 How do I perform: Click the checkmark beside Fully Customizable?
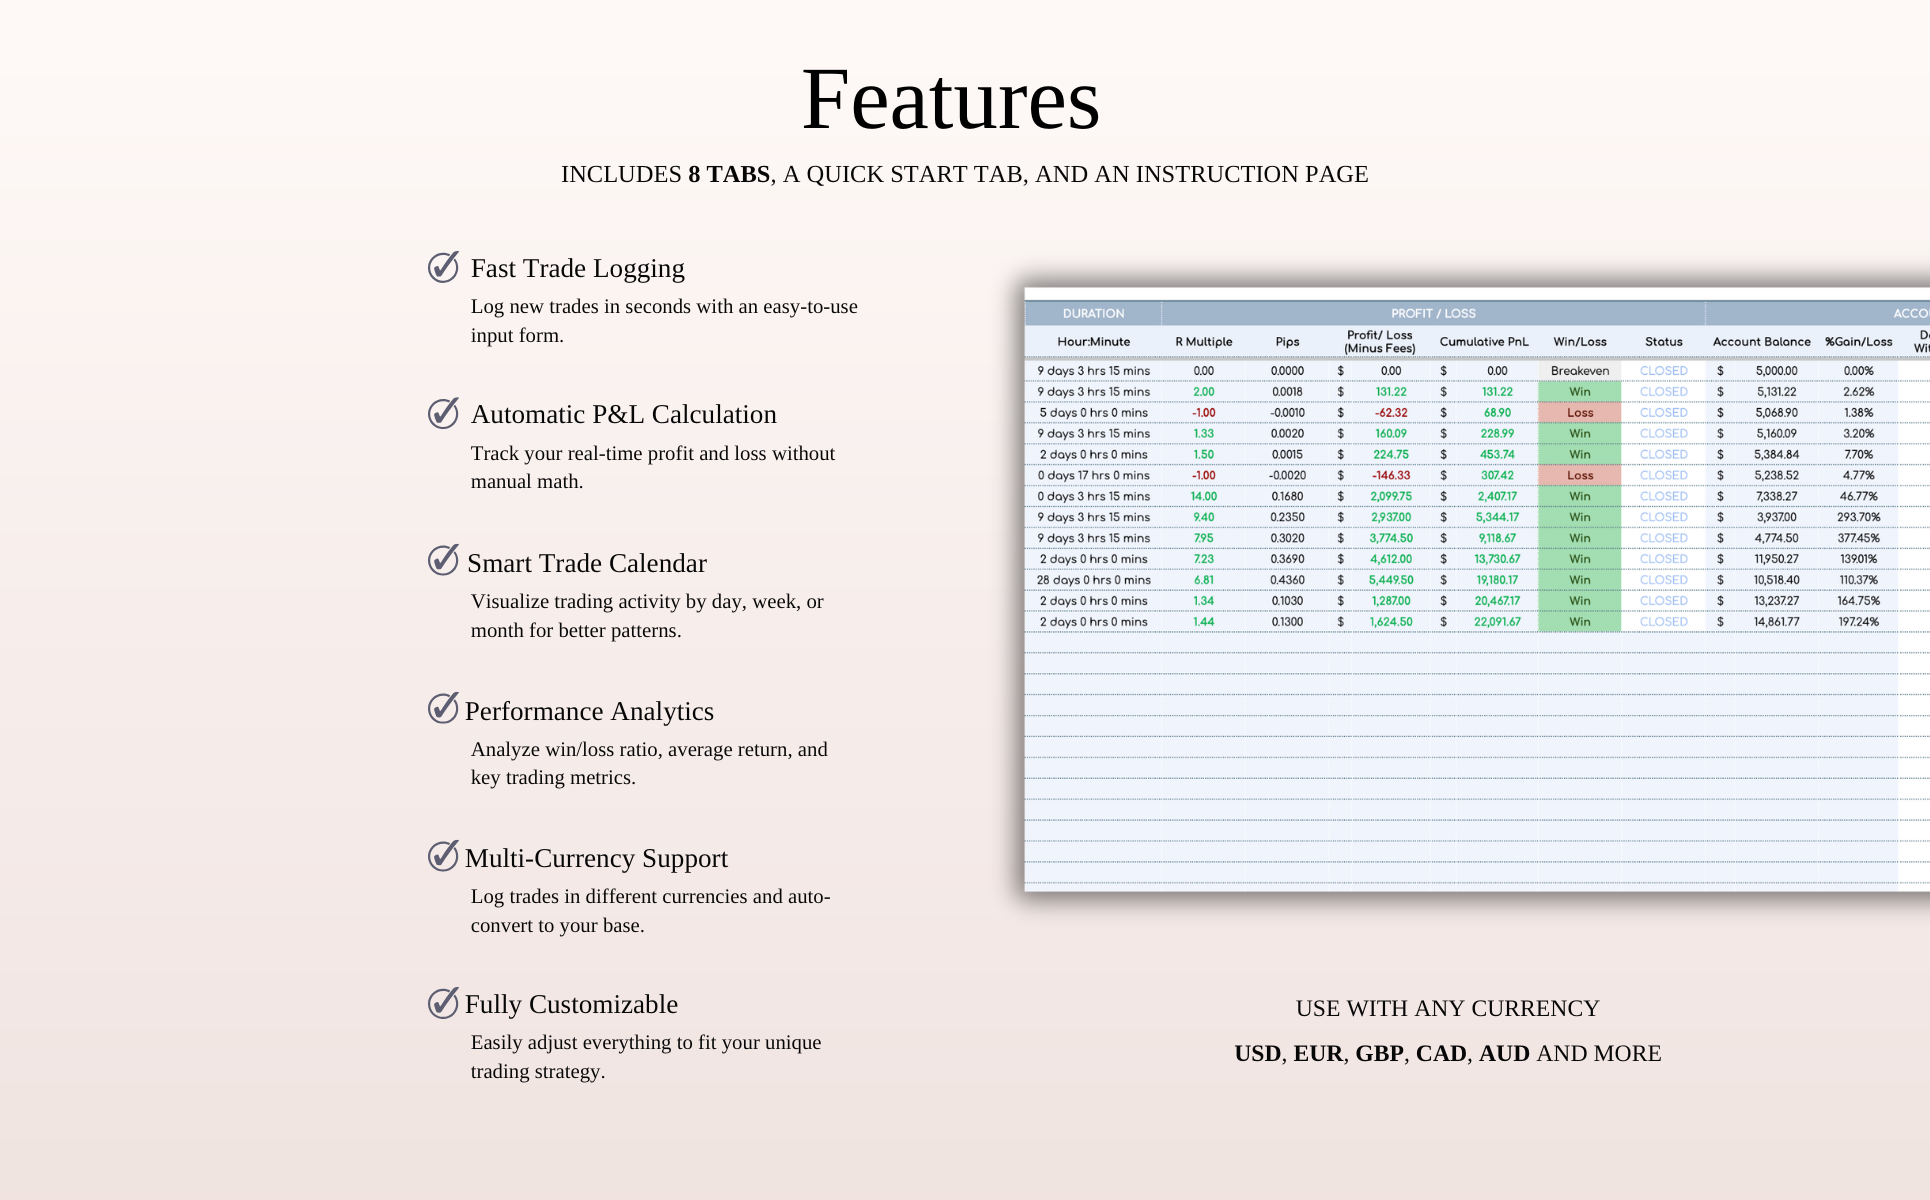(443, 1003)
